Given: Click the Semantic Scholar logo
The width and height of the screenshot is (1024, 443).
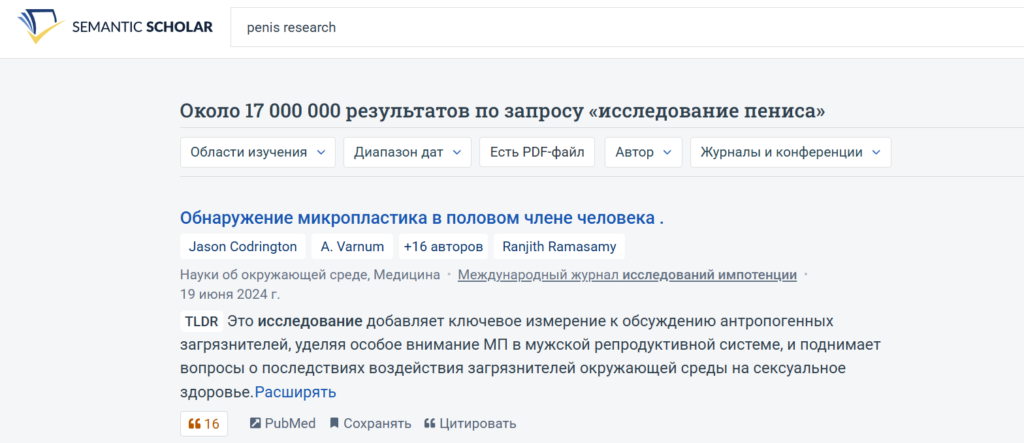Looking at the screenshot, I should point(115,27).
